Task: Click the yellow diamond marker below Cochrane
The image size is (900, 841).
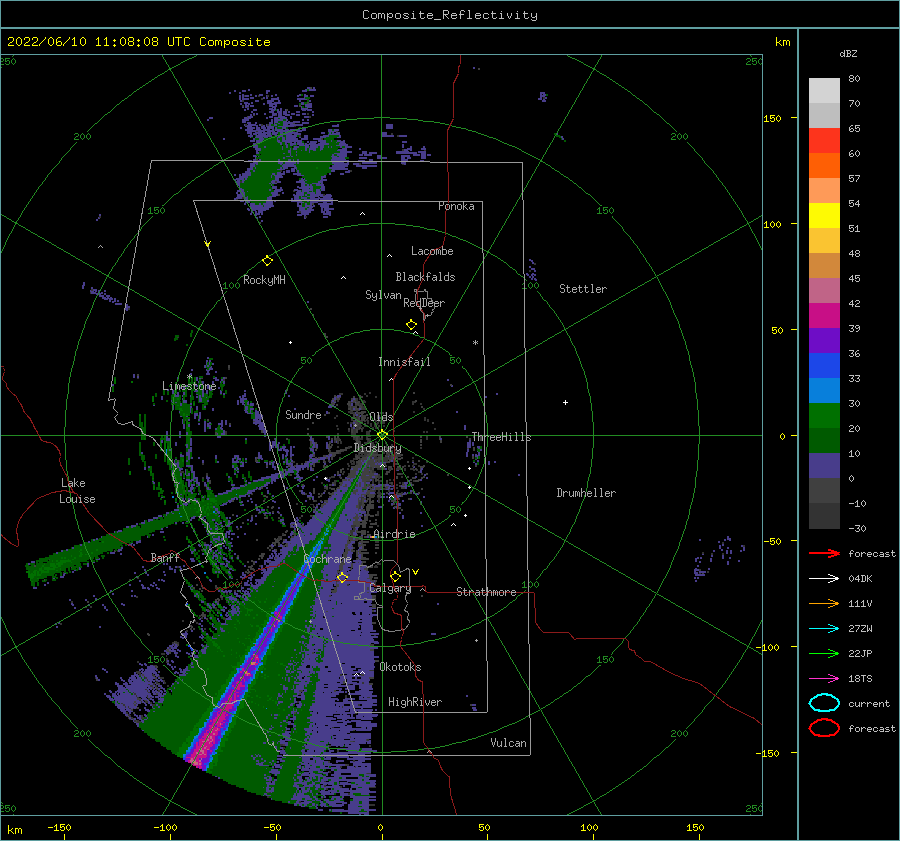Action: (342, 577)
